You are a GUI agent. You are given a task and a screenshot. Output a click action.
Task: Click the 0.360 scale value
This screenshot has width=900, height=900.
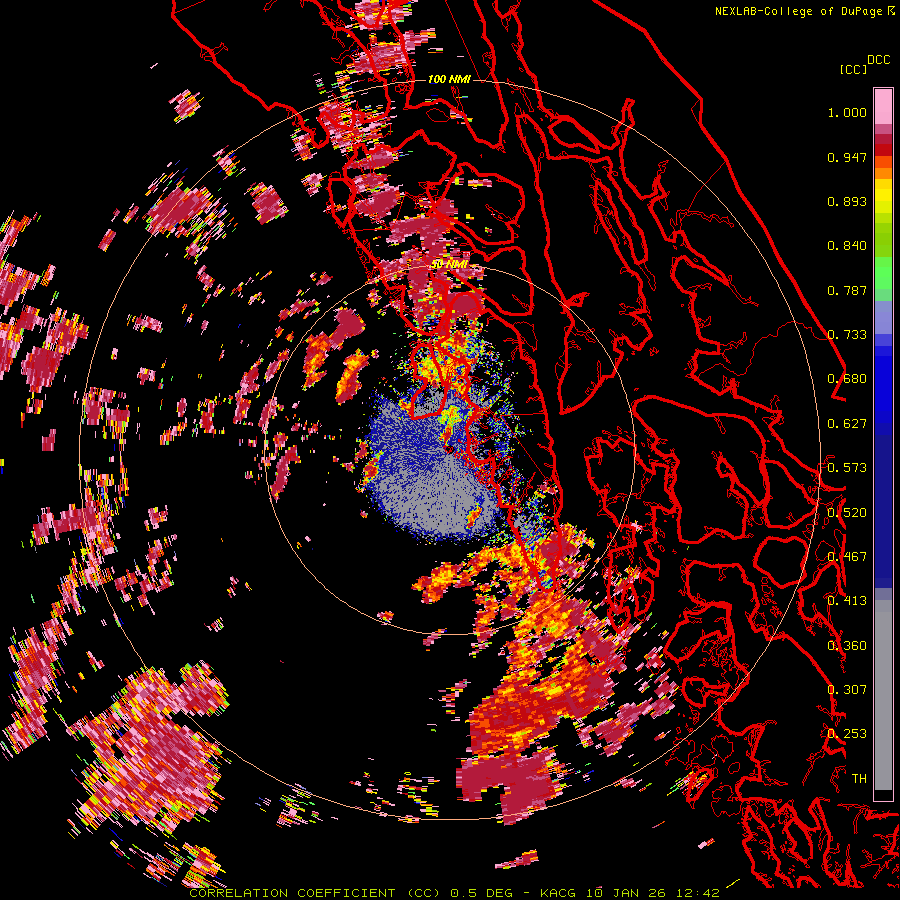pyautogui.click(x=847, y=646)
